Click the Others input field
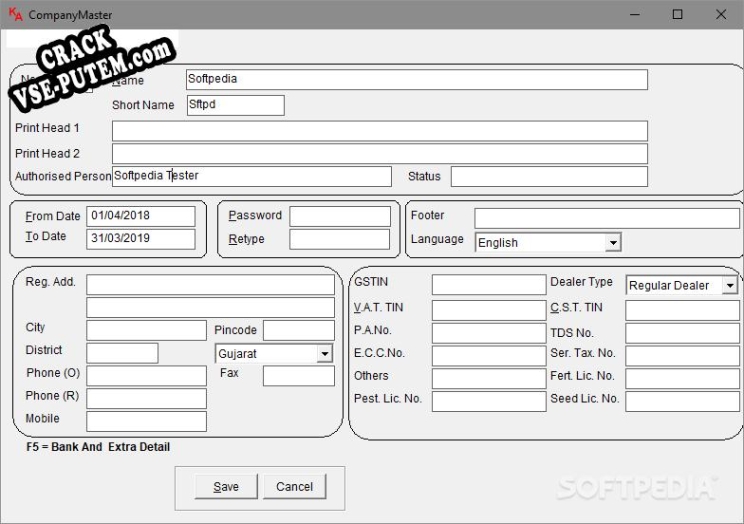 point(489,379)
